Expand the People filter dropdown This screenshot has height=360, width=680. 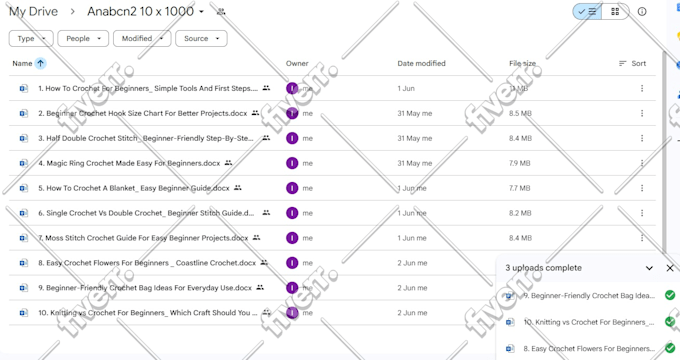point(83,39)
